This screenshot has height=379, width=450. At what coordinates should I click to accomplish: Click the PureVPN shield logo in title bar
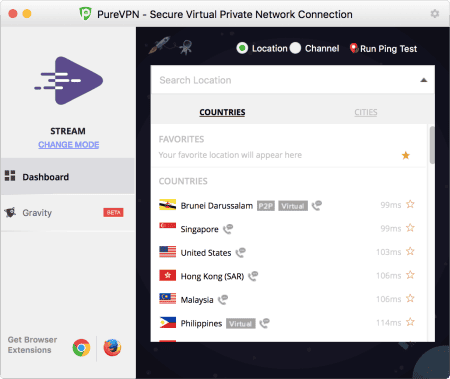click(x=85, y=14)
